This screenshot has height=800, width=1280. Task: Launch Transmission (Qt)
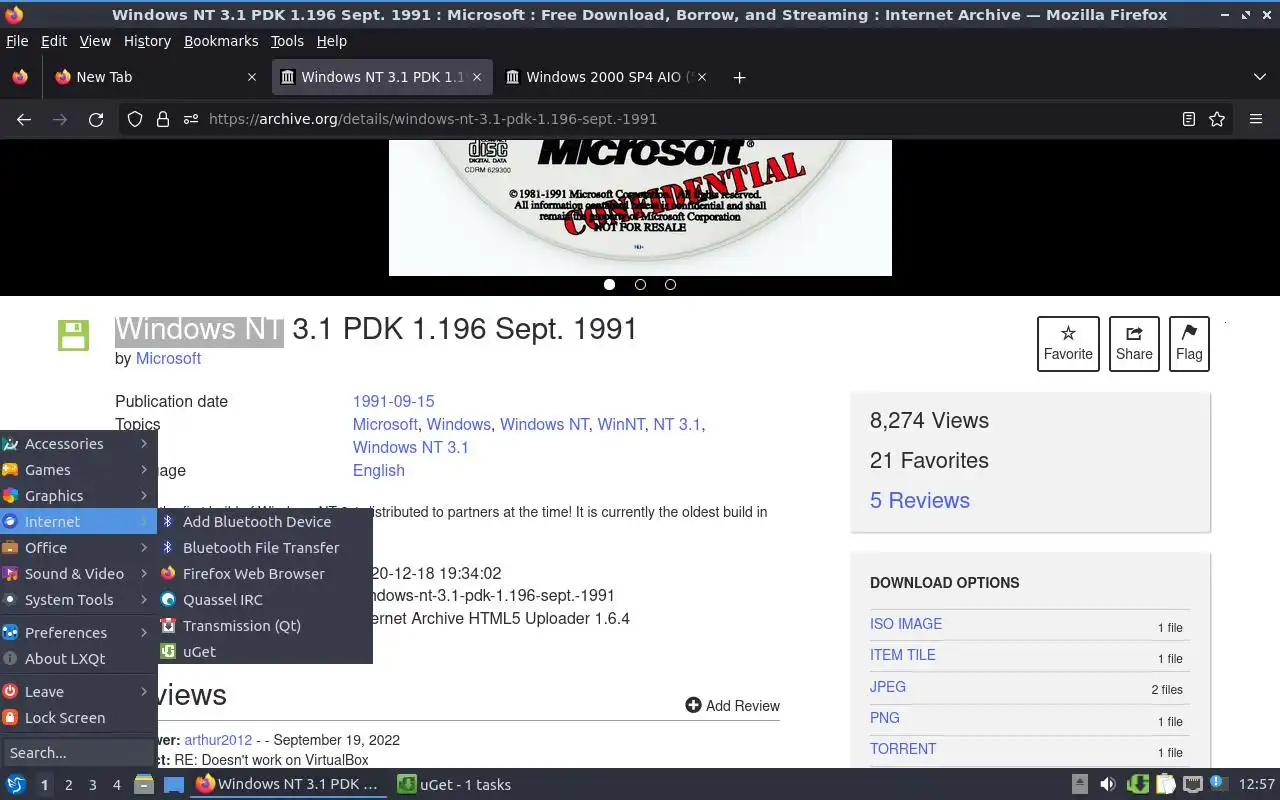pyautogui.click(x=265, y=626)
